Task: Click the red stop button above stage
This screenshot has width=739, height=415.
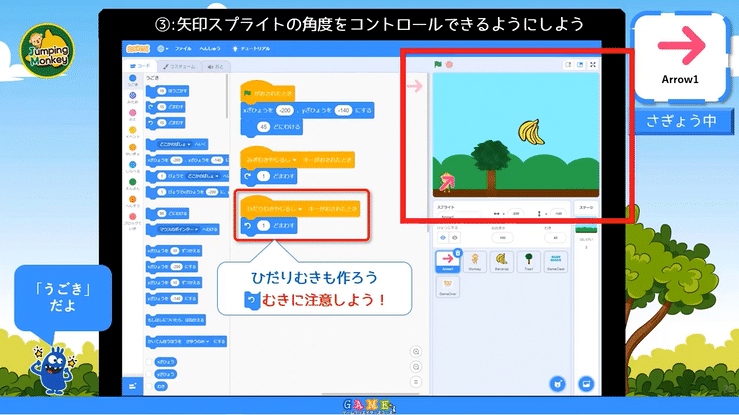Action: [449, 65]
